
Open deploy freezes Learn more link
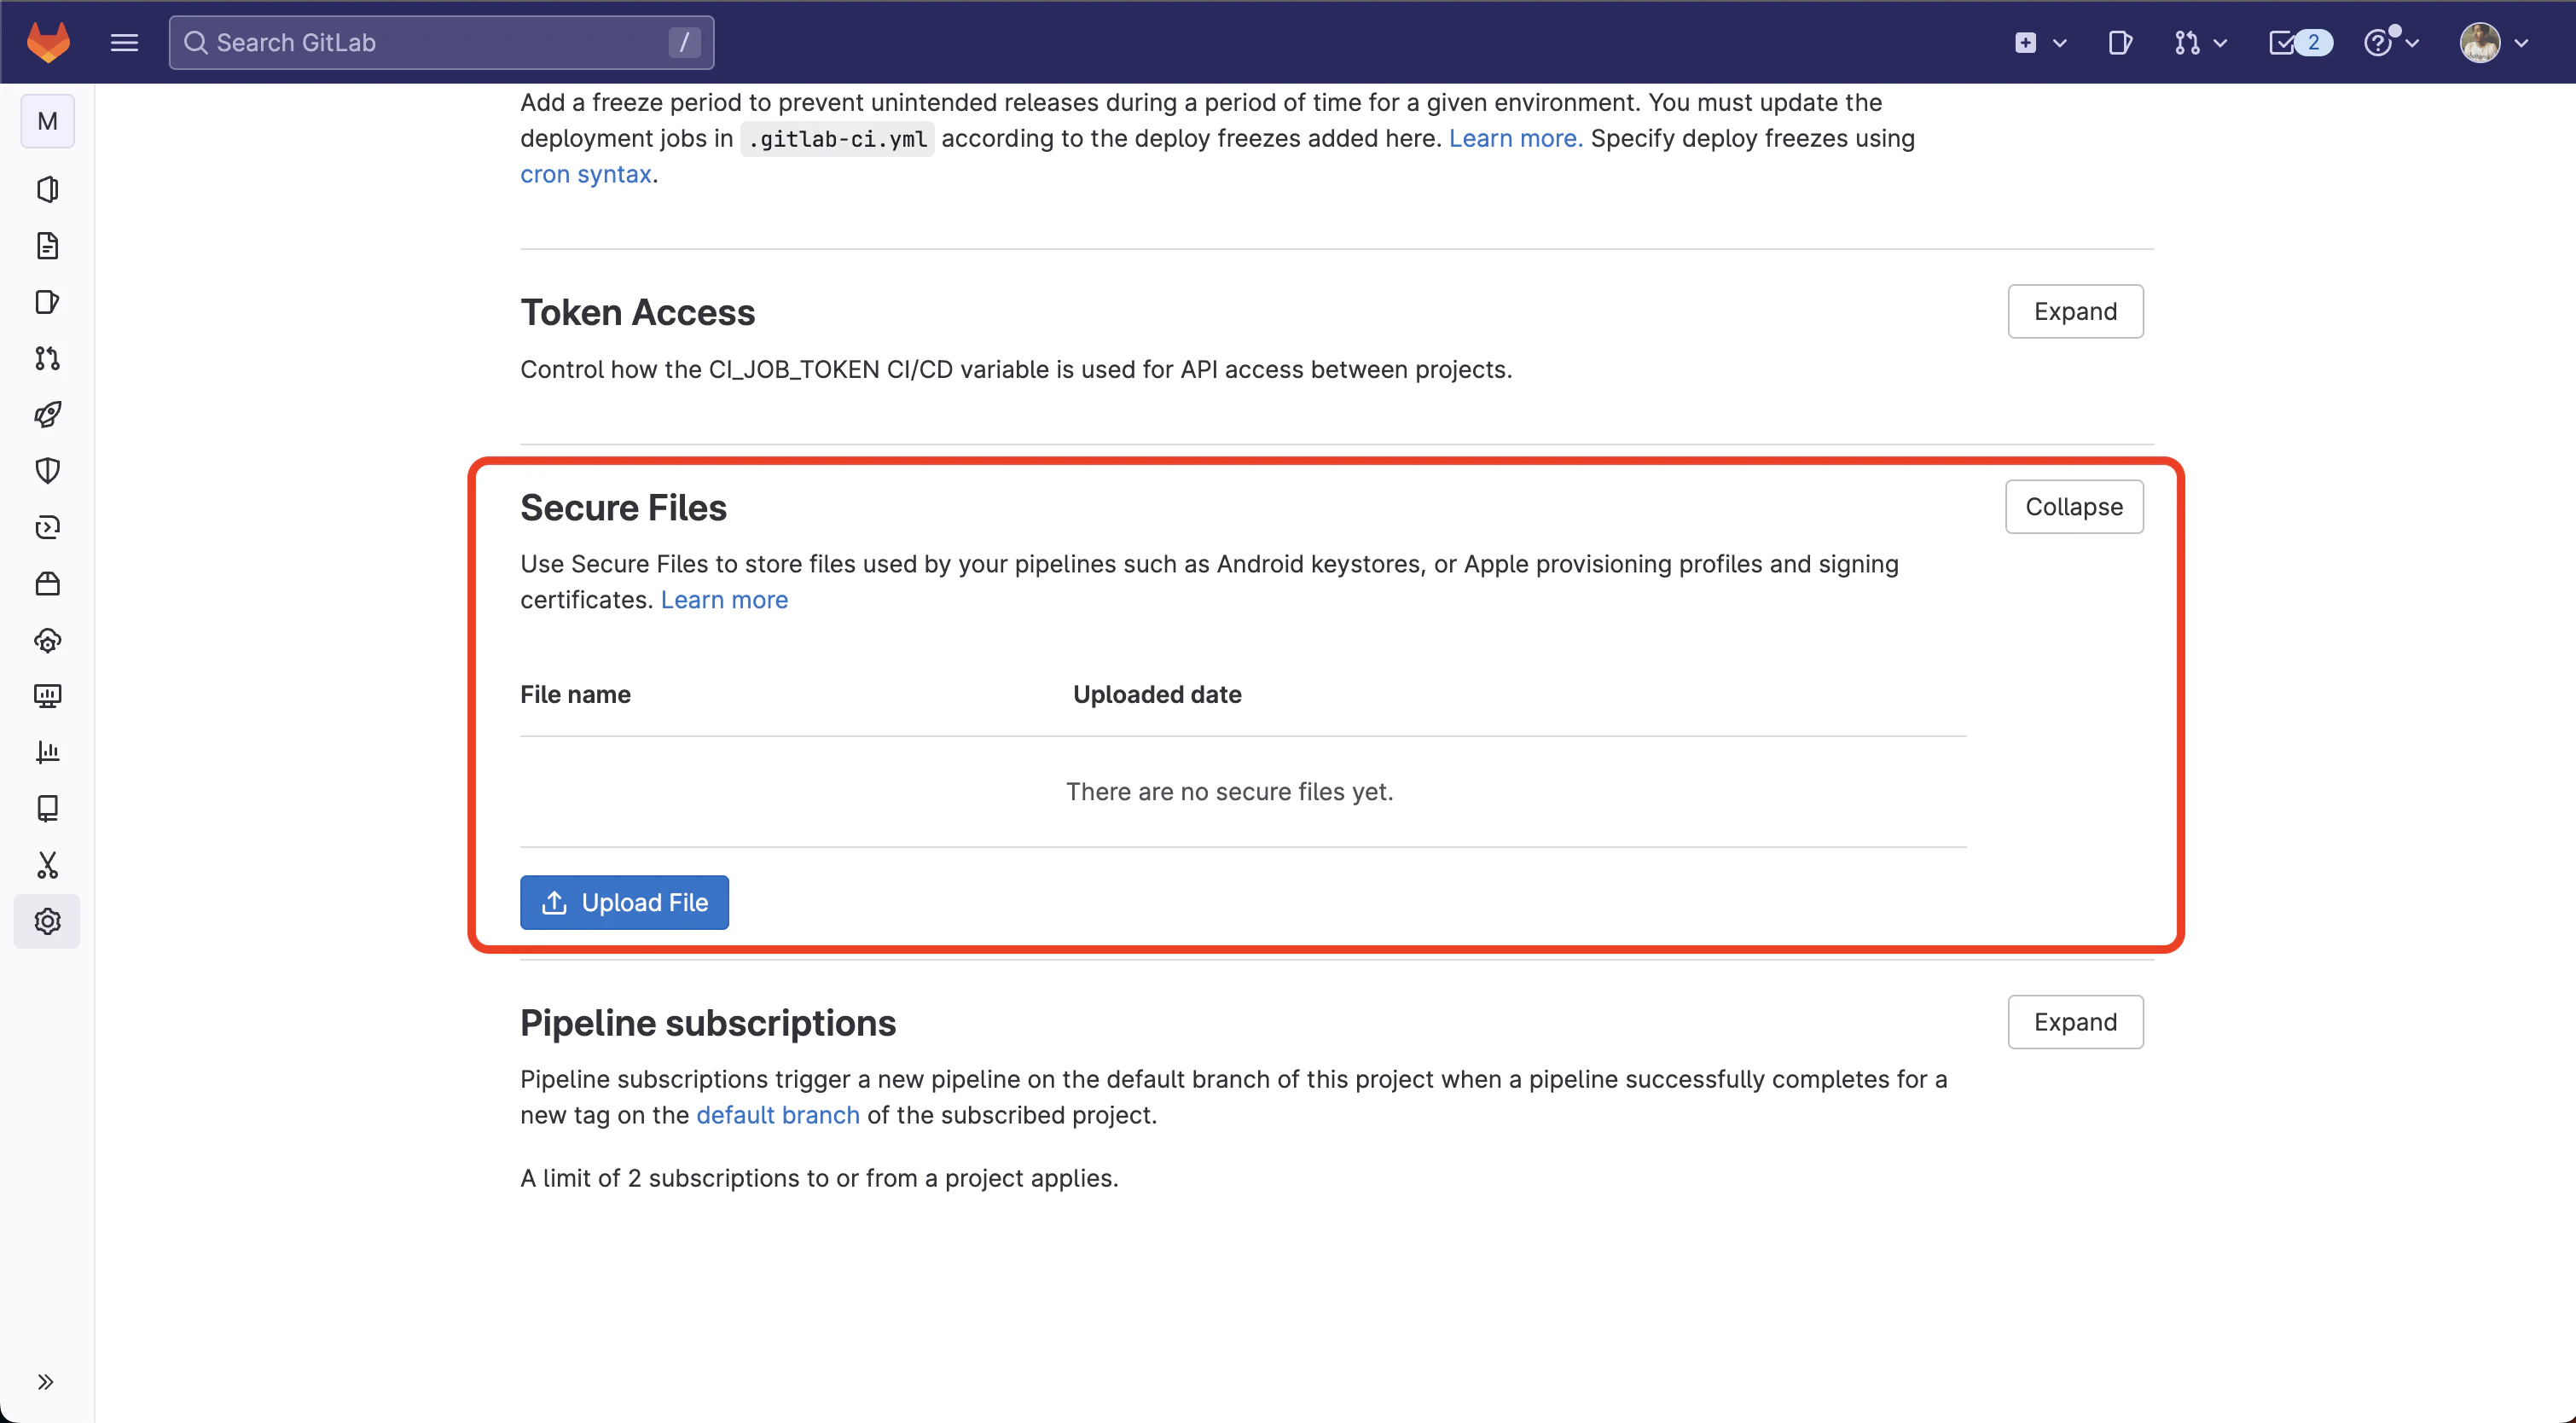click(1515, 138)
